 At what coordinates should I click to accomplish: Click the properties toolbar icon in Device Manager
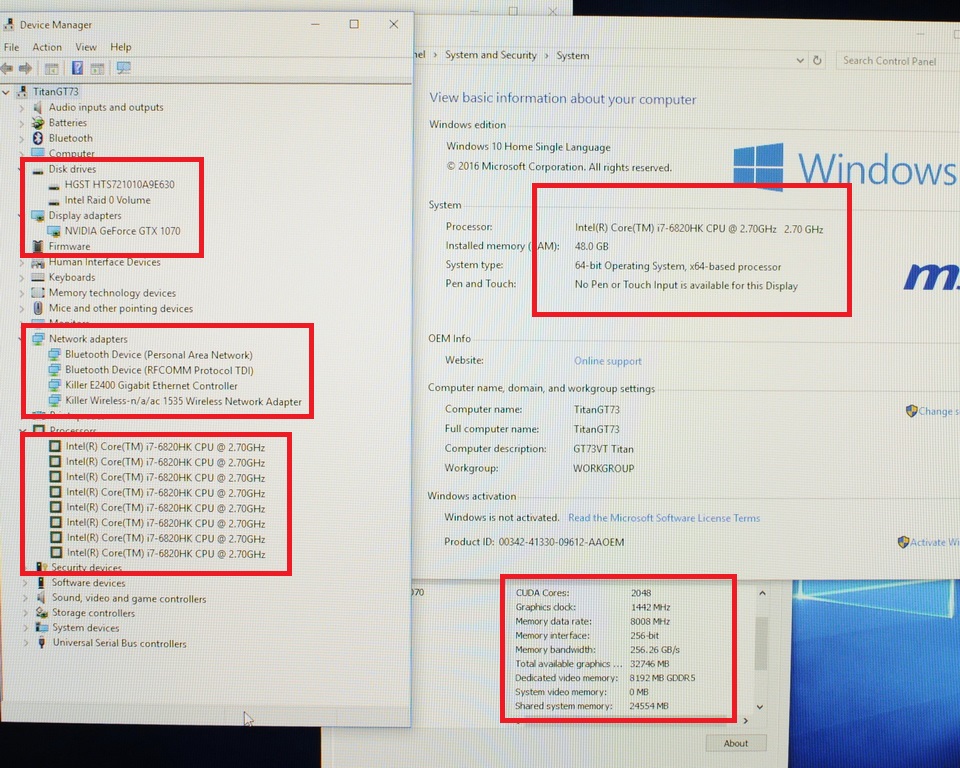pos(51,69)
